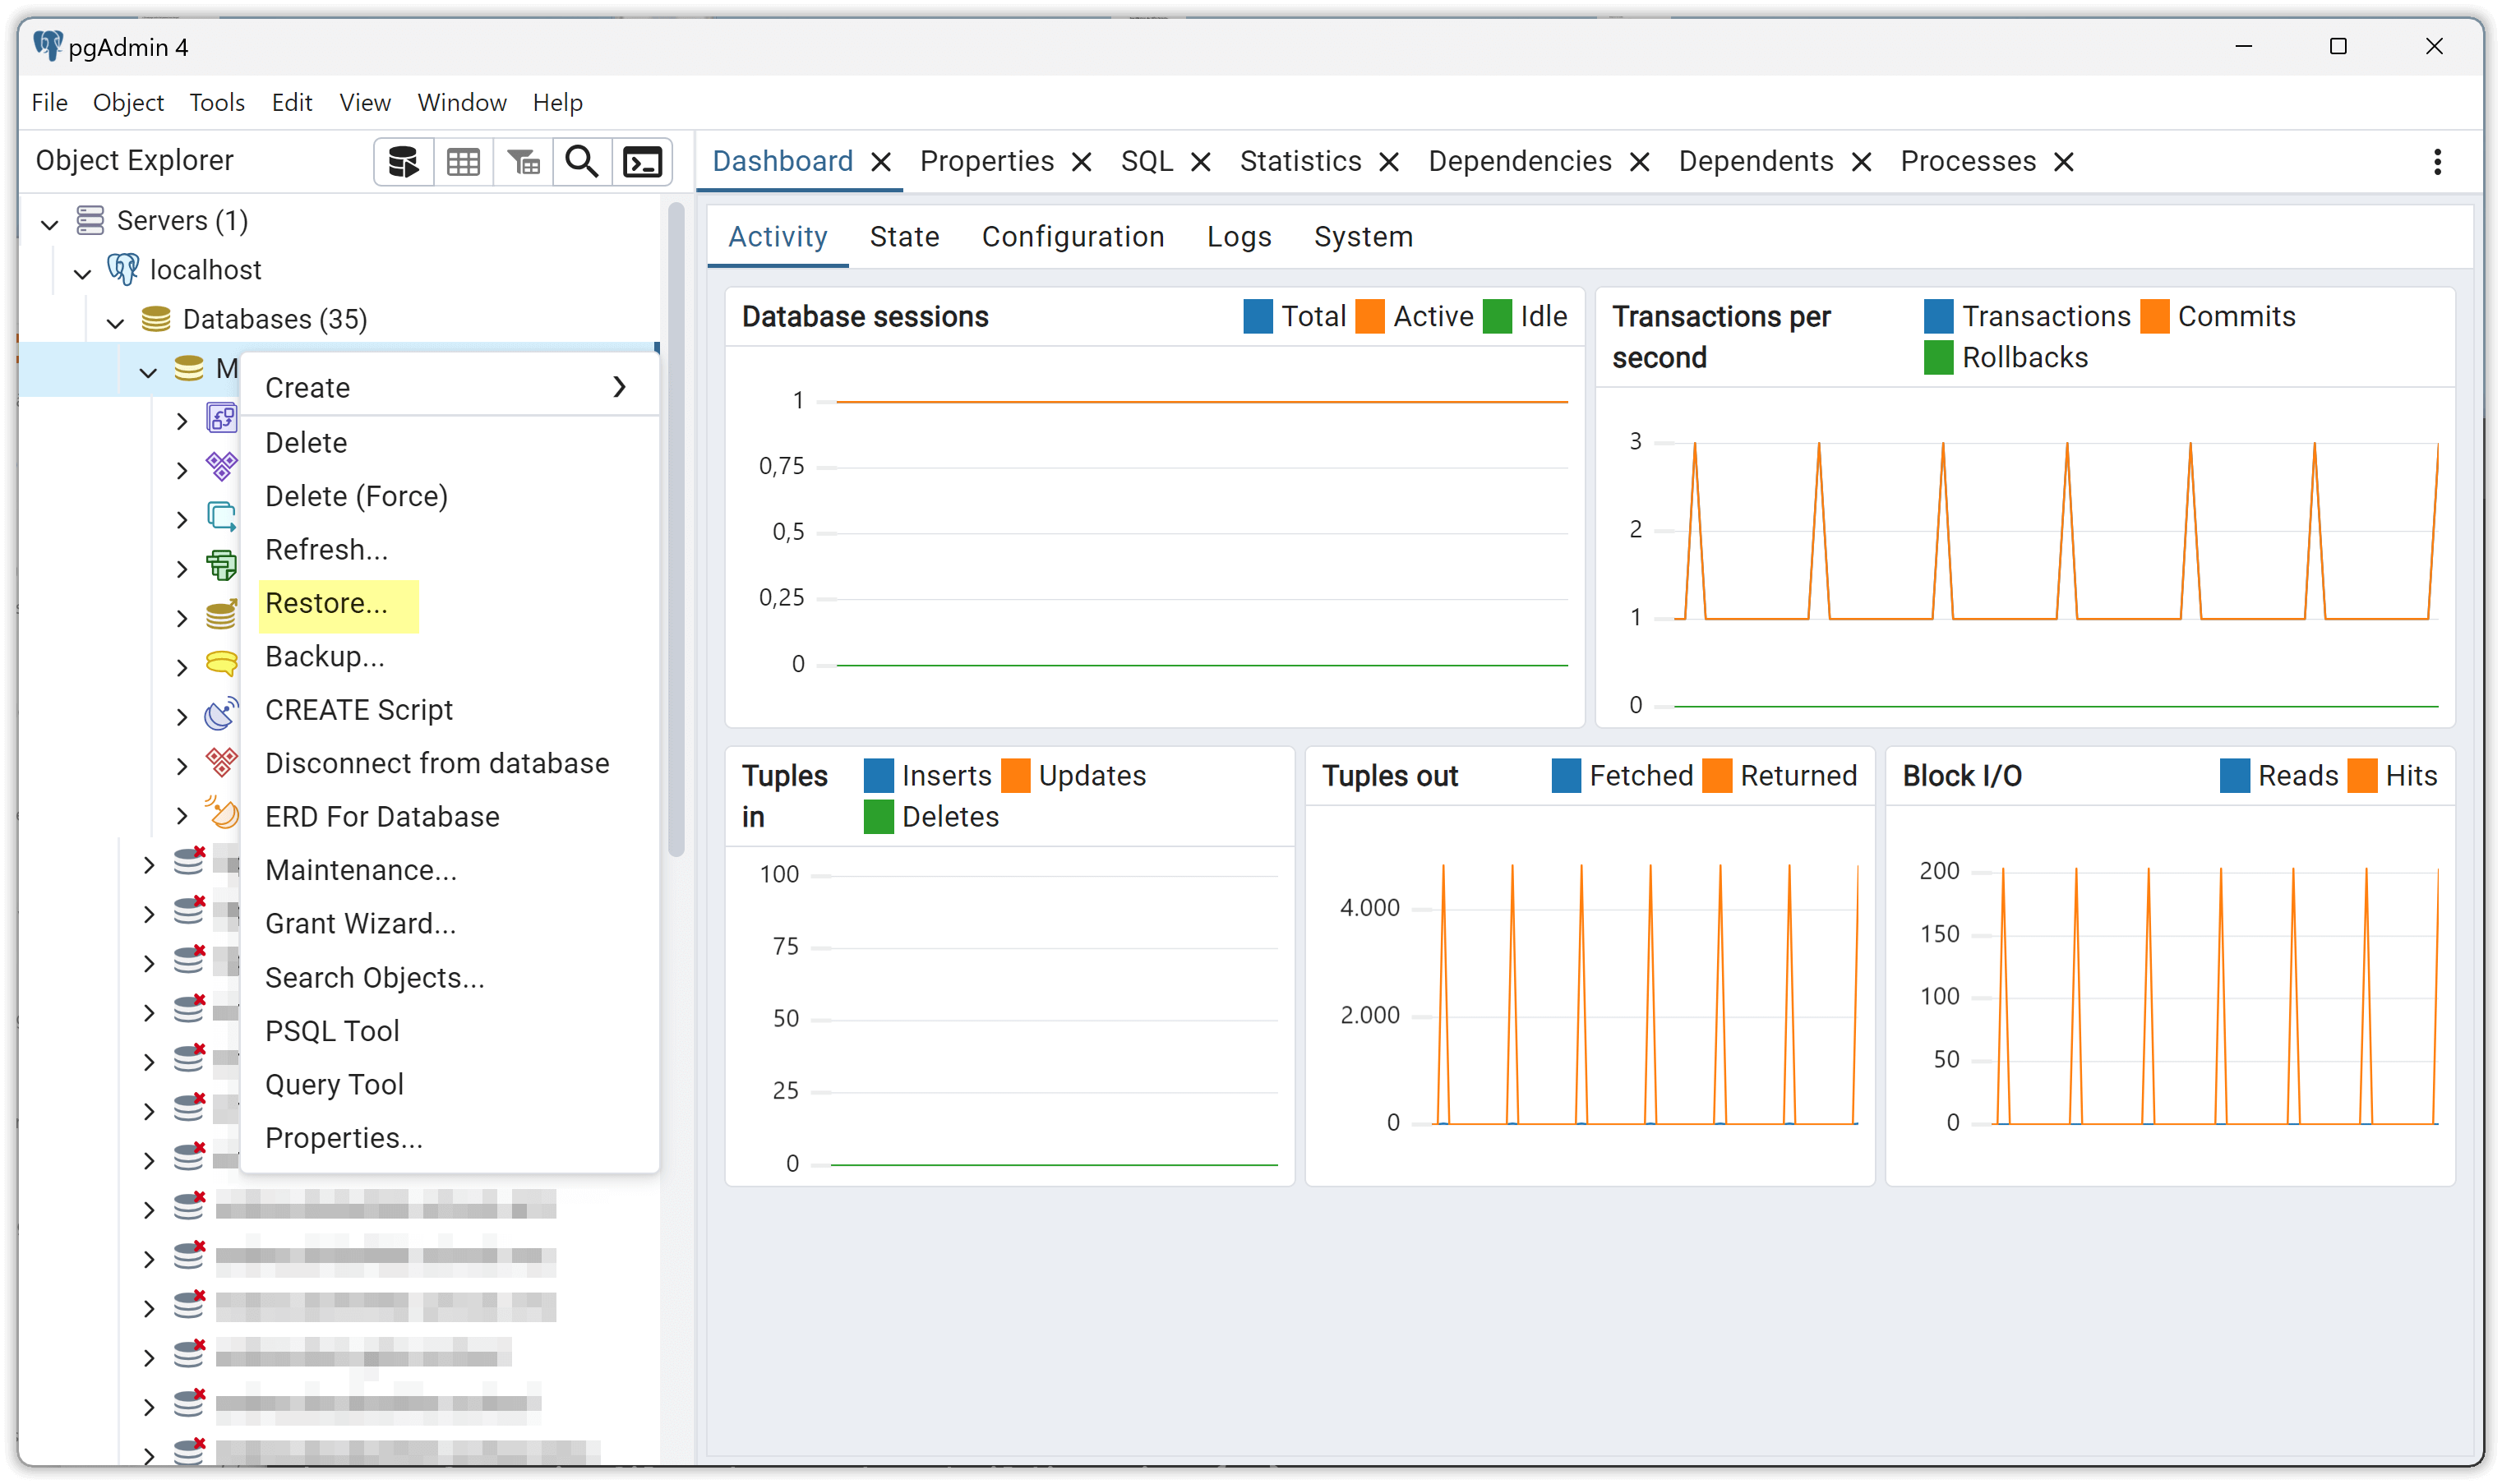Click the blue Total legend swatch
This screenshot has height=1484, width=2502.
point(1257,316)
